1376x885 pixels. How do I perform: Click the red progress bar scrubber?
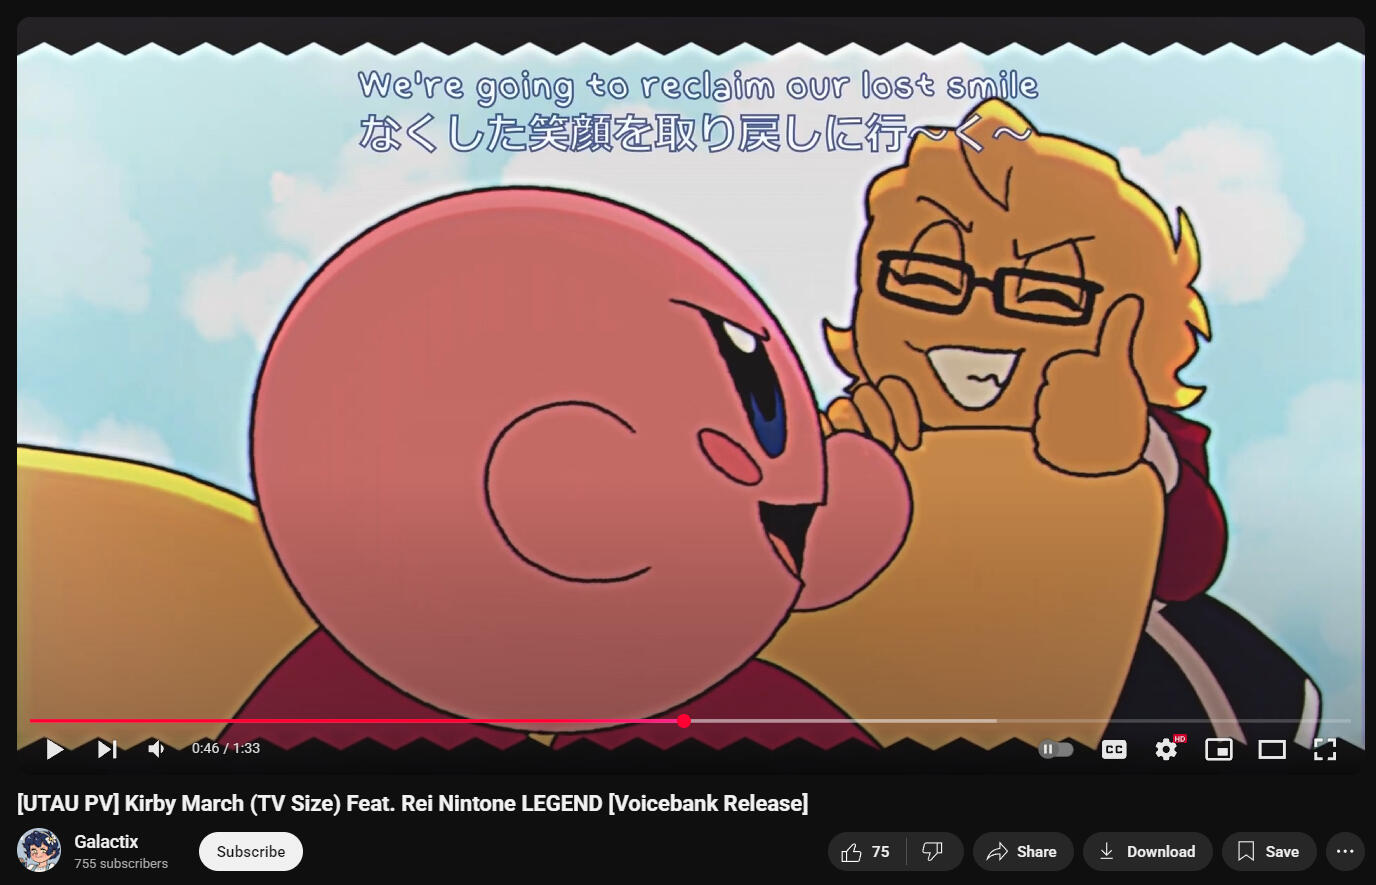[x=684, y=721]
